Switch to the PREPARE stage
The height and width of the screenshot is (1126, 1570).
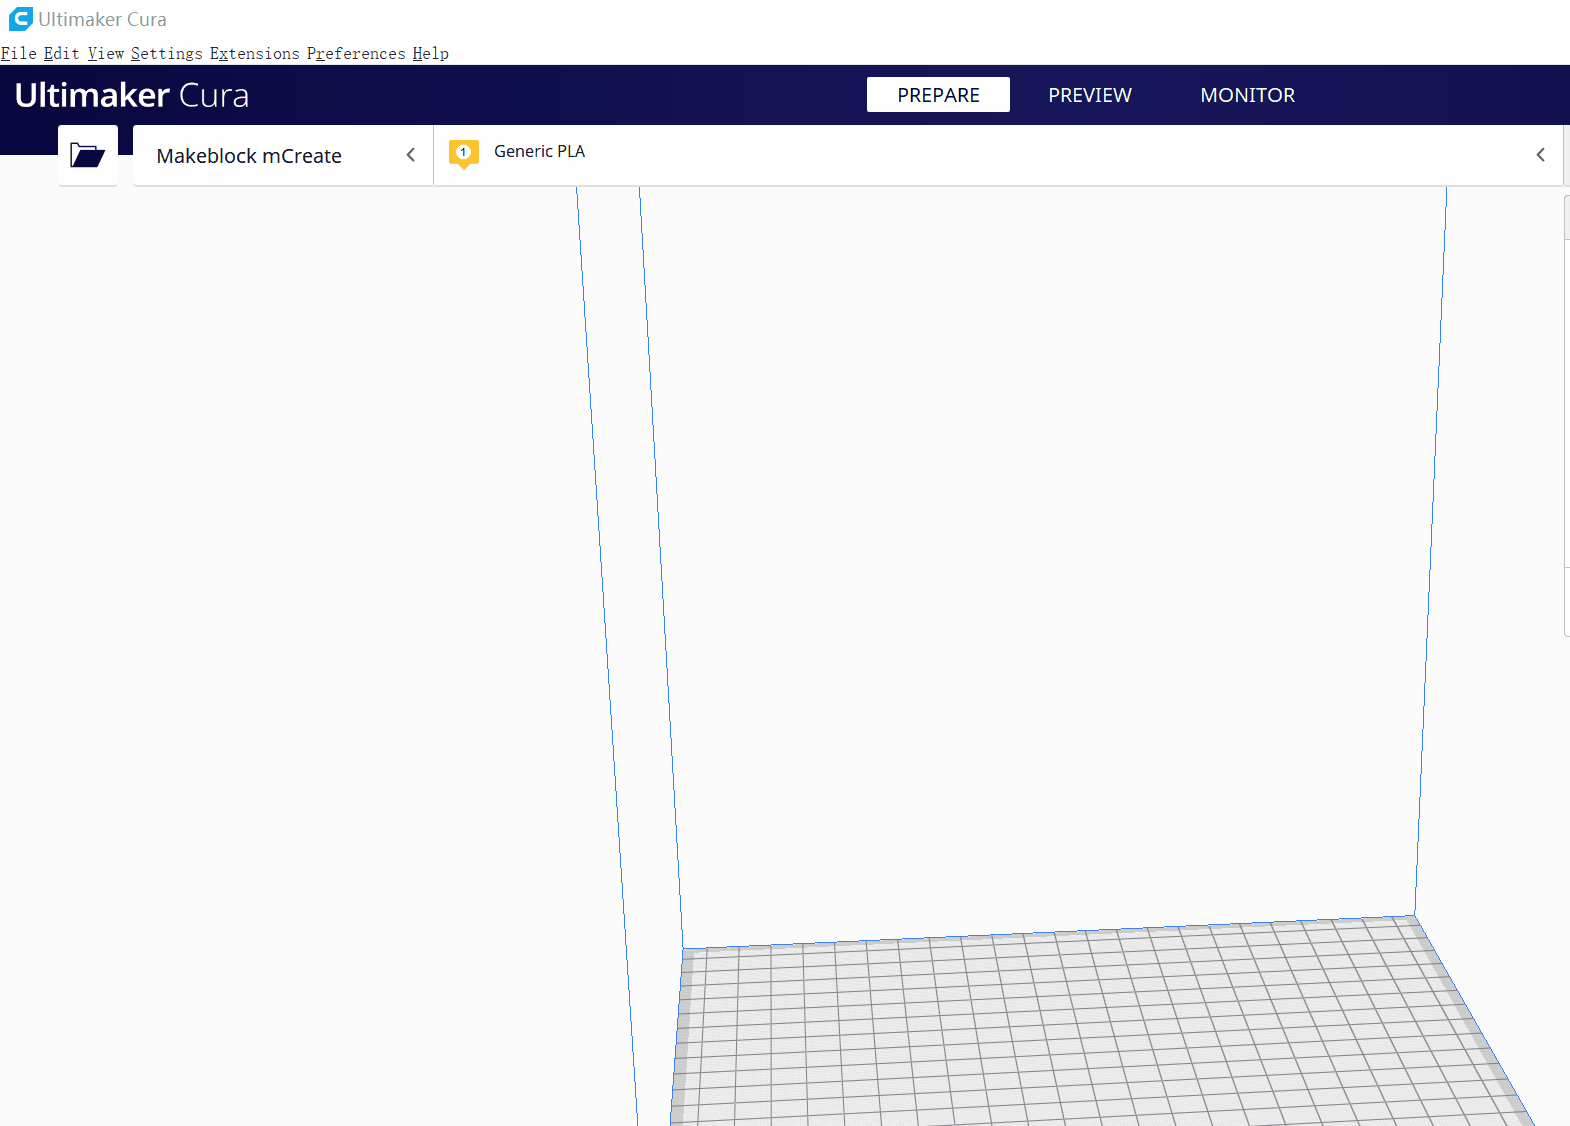(x=938, y=95)
